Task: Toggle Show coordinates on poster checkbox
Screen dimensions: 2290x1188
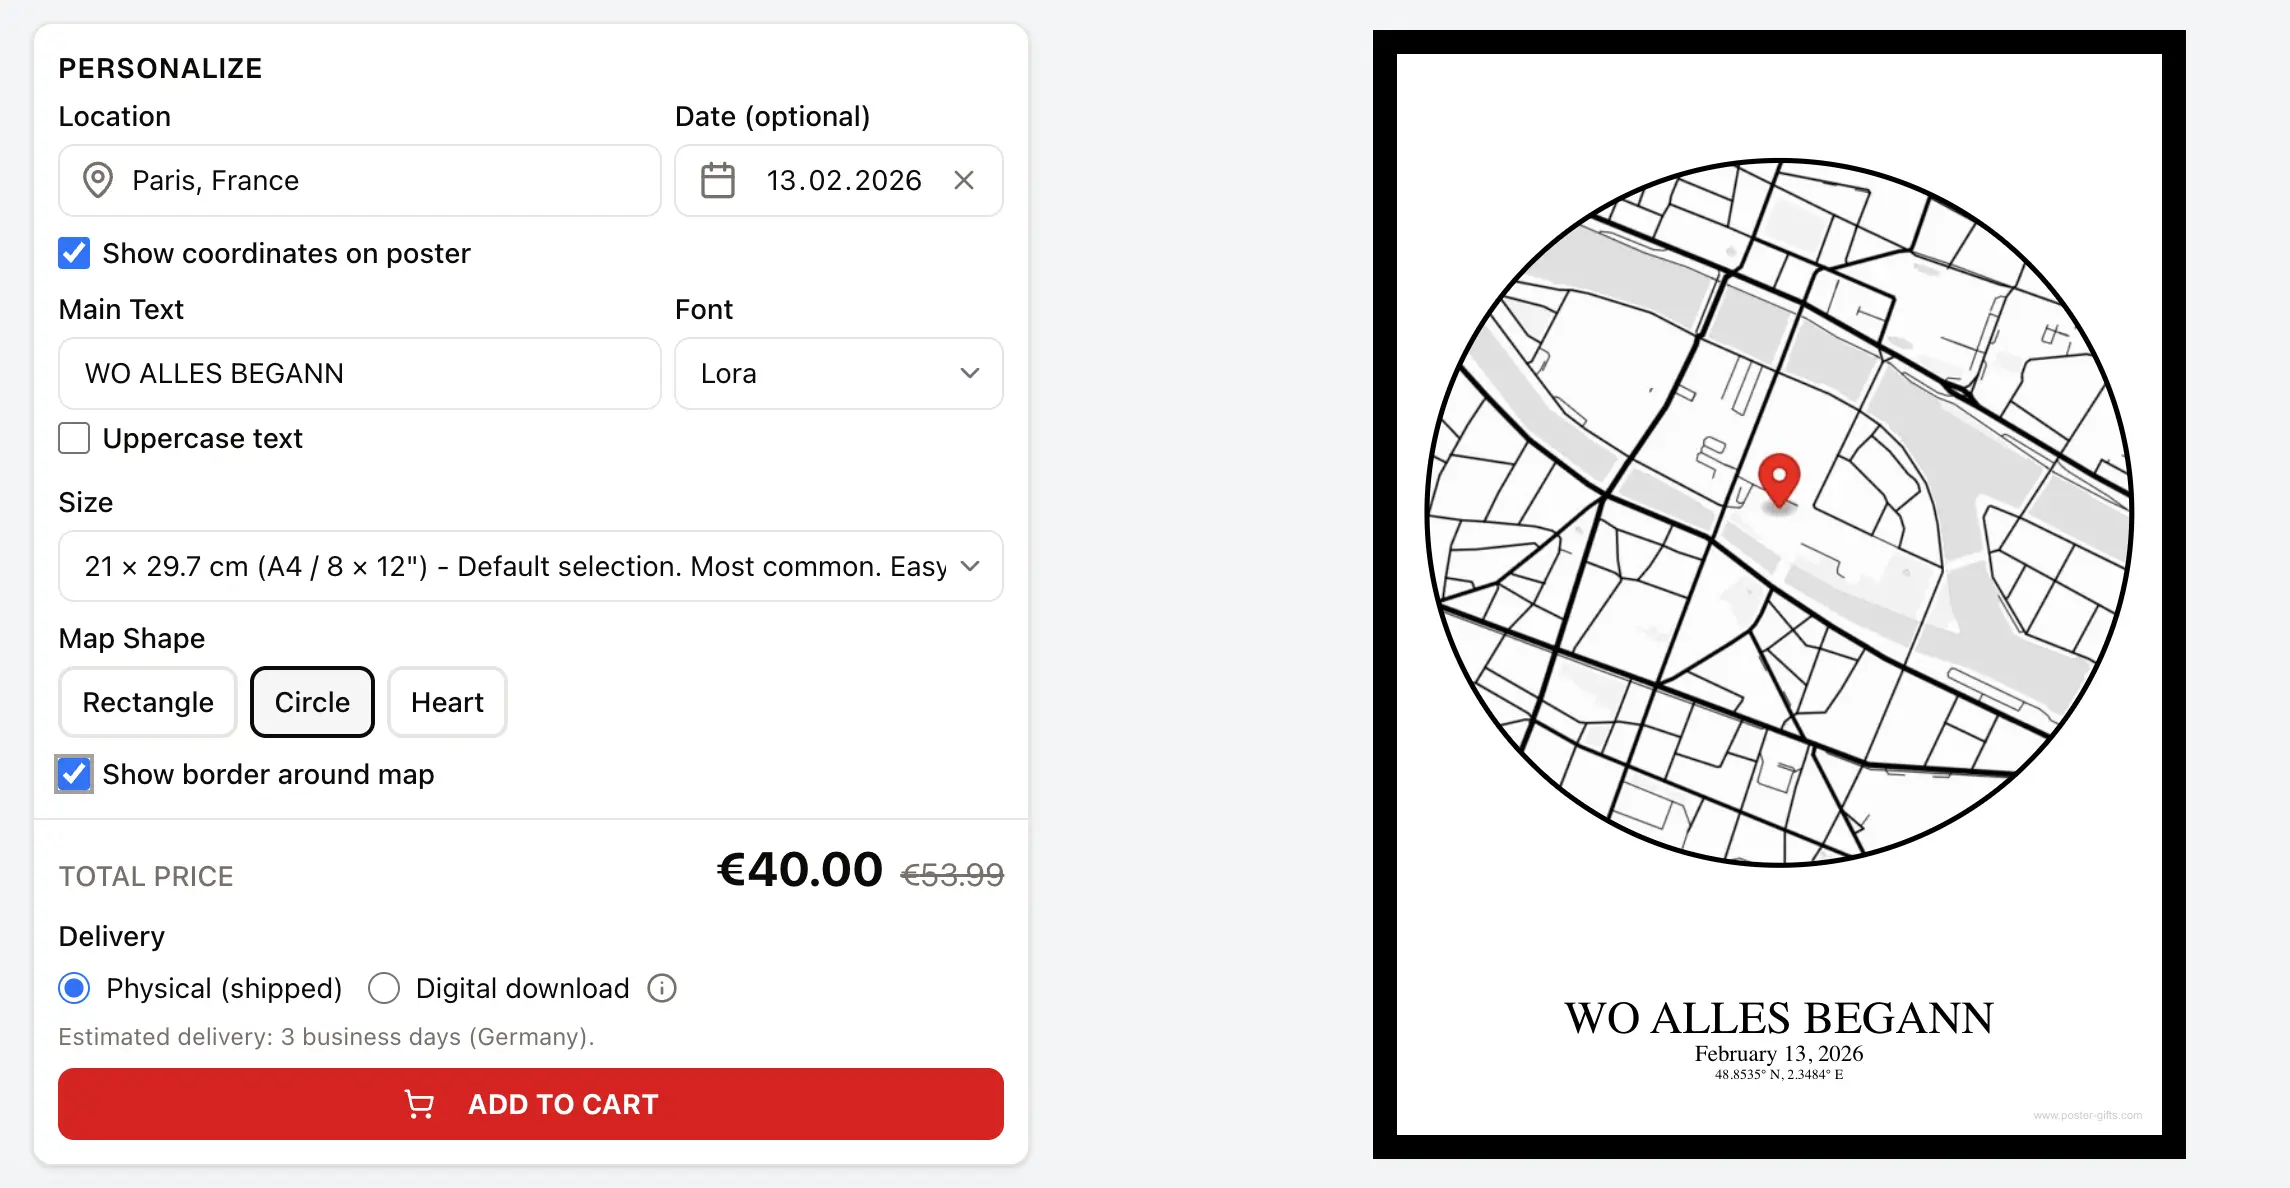Action: click(x=74, y=254)
